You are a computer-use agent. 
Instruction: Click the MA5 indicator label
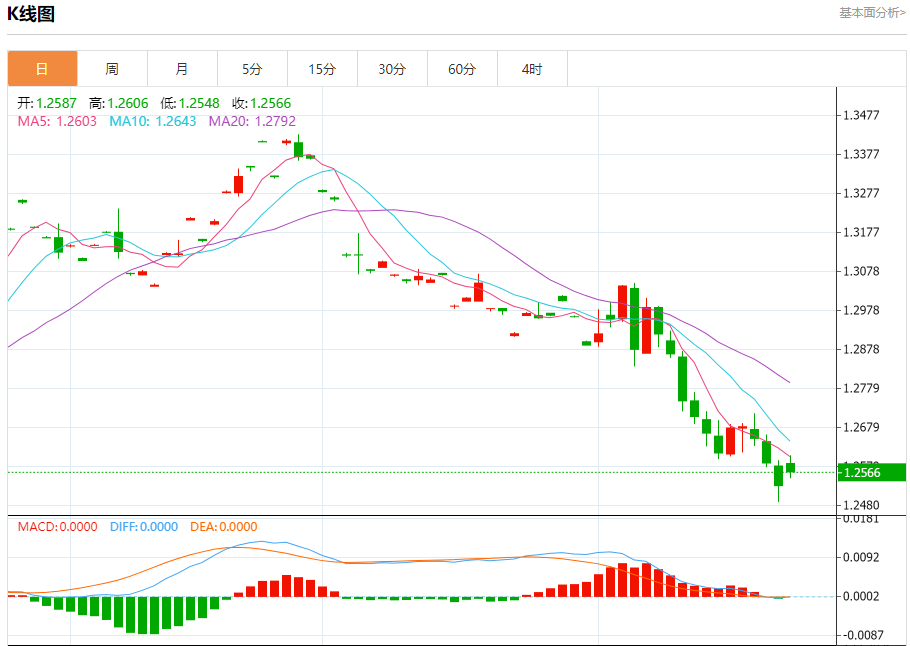pyautogui.click(x=57, y=121)
